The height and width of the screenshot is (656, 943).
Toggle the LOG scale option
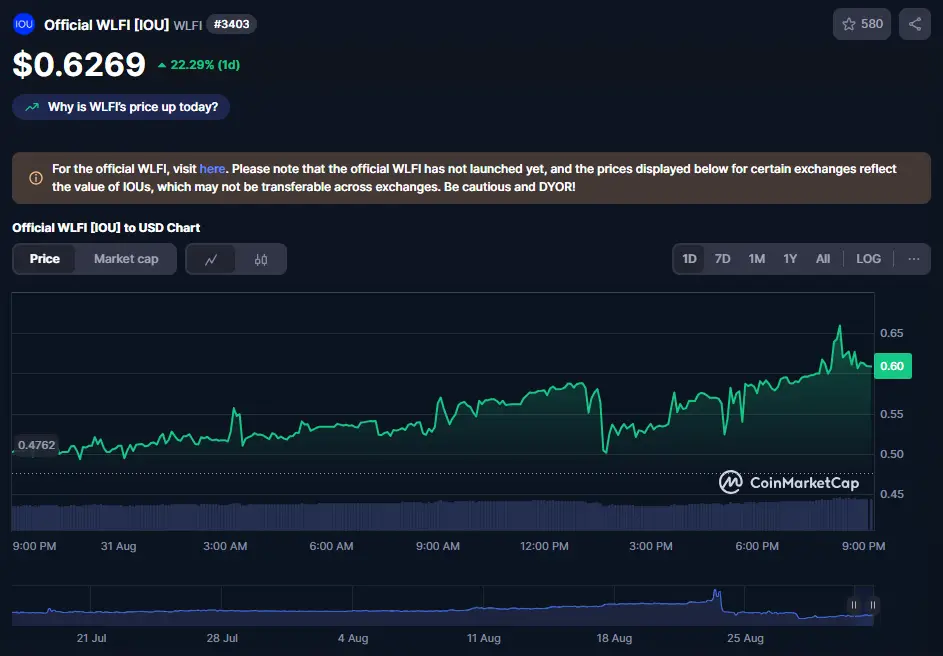pyautogui.click(x=868, y=259)
